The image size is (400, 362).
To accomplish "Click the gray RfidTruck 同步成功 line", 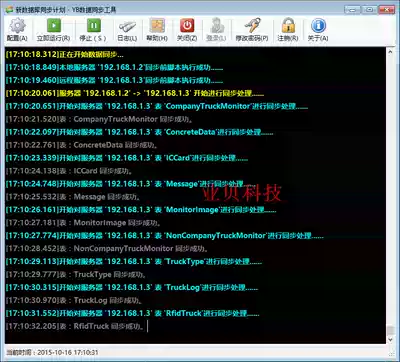I will [x=76, y=327].
